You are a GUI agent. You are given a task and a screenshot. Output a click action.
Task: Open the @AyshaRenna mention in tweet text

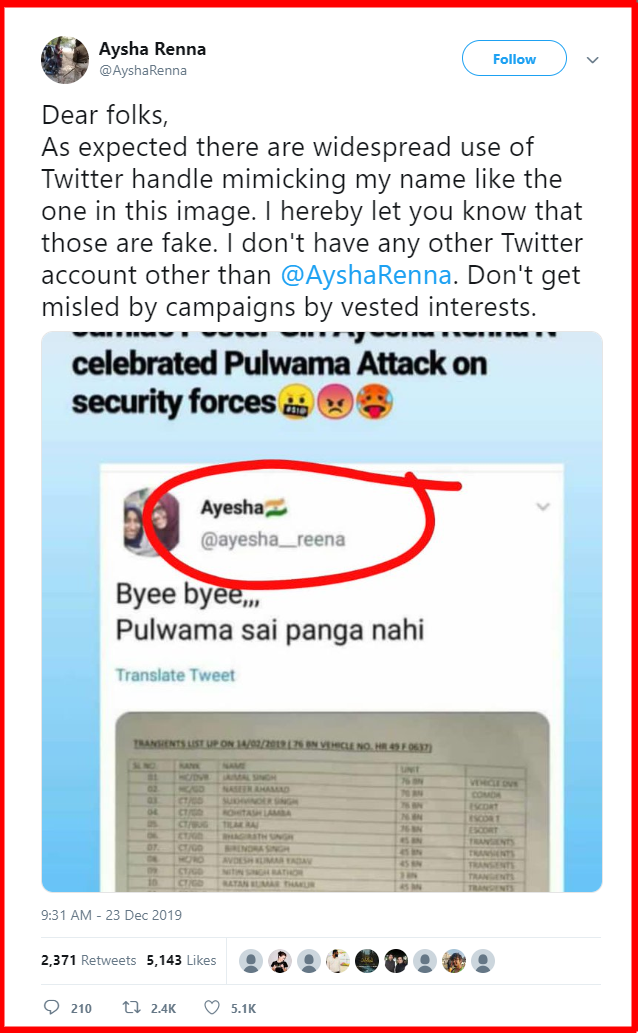point(366,275)
